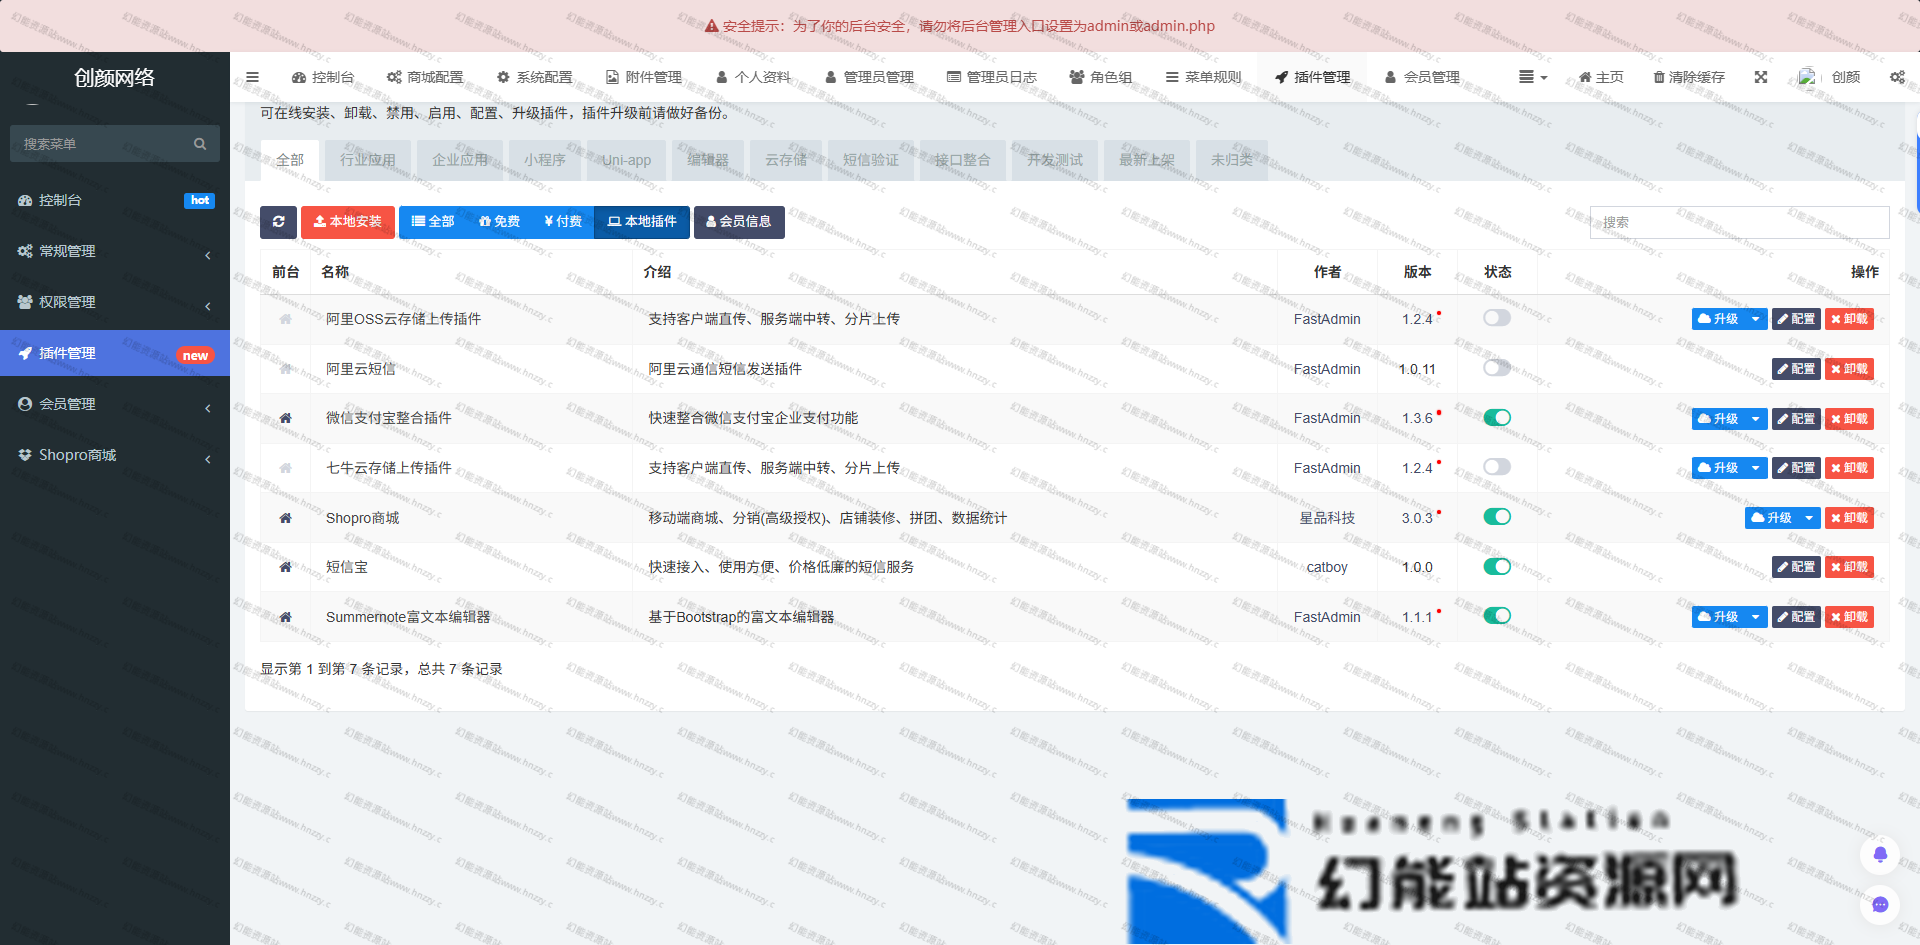Filter by 免费 plugins

499,222
